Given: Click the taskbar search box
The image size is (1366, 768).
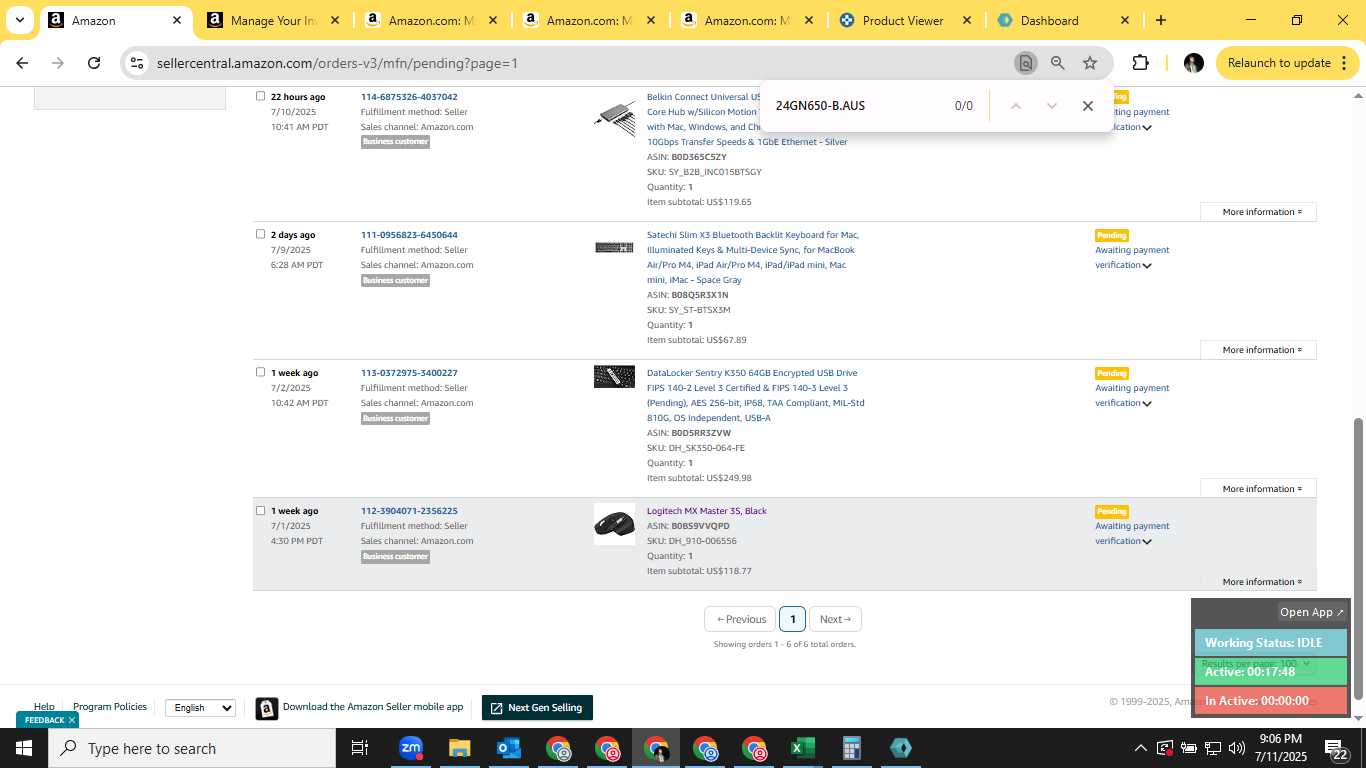Looking at the screenshot, I should (x=192, y=748).
